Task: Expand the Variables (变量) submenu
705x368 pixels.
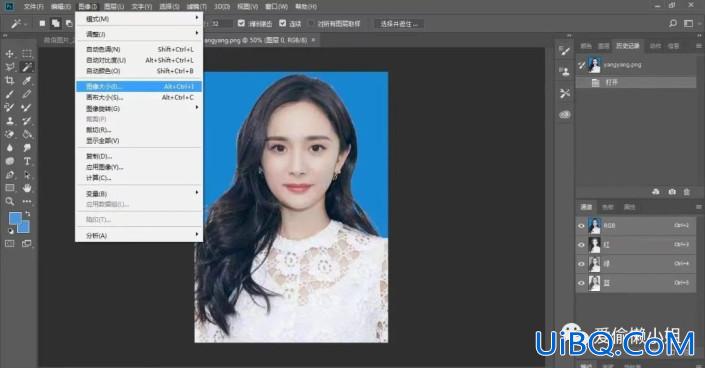Action: tap(139, 193)
